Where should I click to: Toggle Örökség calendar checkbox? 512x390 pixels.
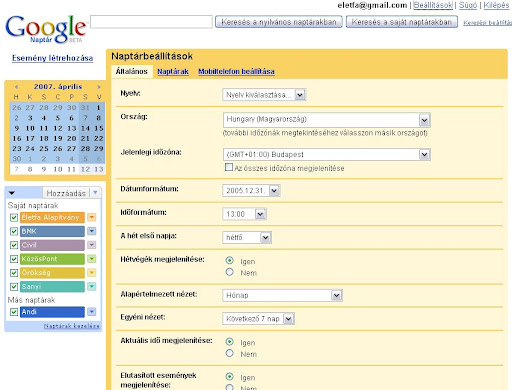point(14,273)
